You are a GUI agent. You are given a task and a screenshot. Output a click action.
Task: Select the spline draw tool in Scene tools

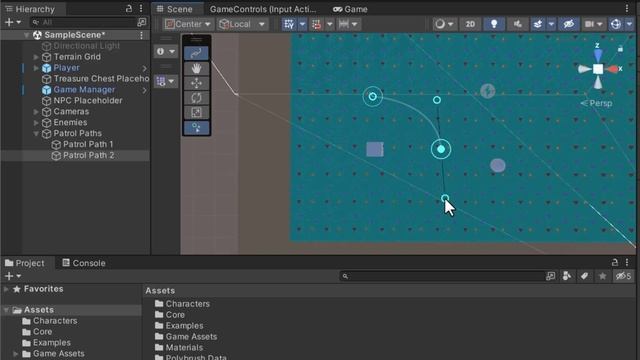pos(196,53)
